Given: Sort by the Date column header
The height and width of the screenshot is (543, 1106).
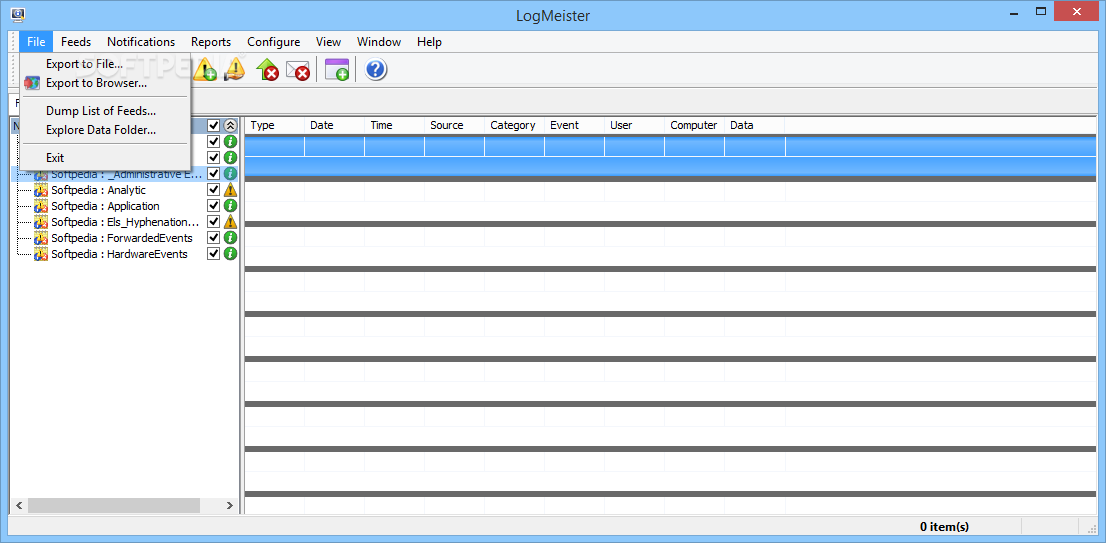Looking at the screenshot, I should 334,126.
